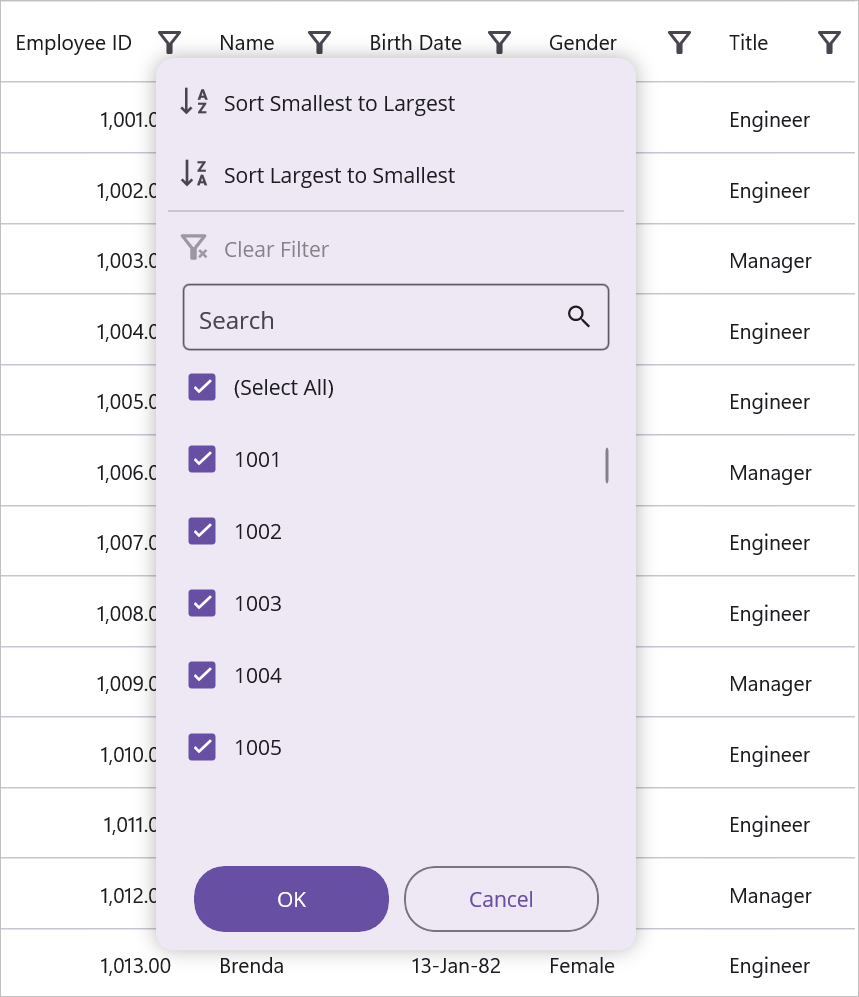
Task: Uncheck the 1005 value checkbox
Action: 202,747
